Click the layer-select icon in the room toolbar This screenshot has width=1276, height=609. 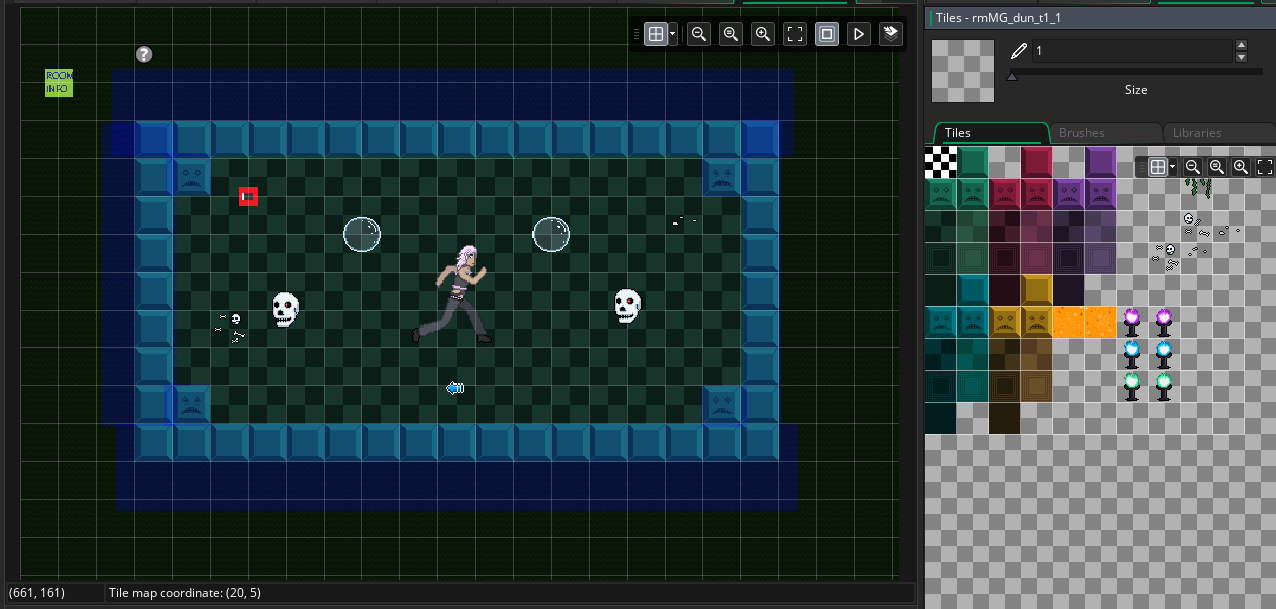pyautogui.click(x=890, y=34)
